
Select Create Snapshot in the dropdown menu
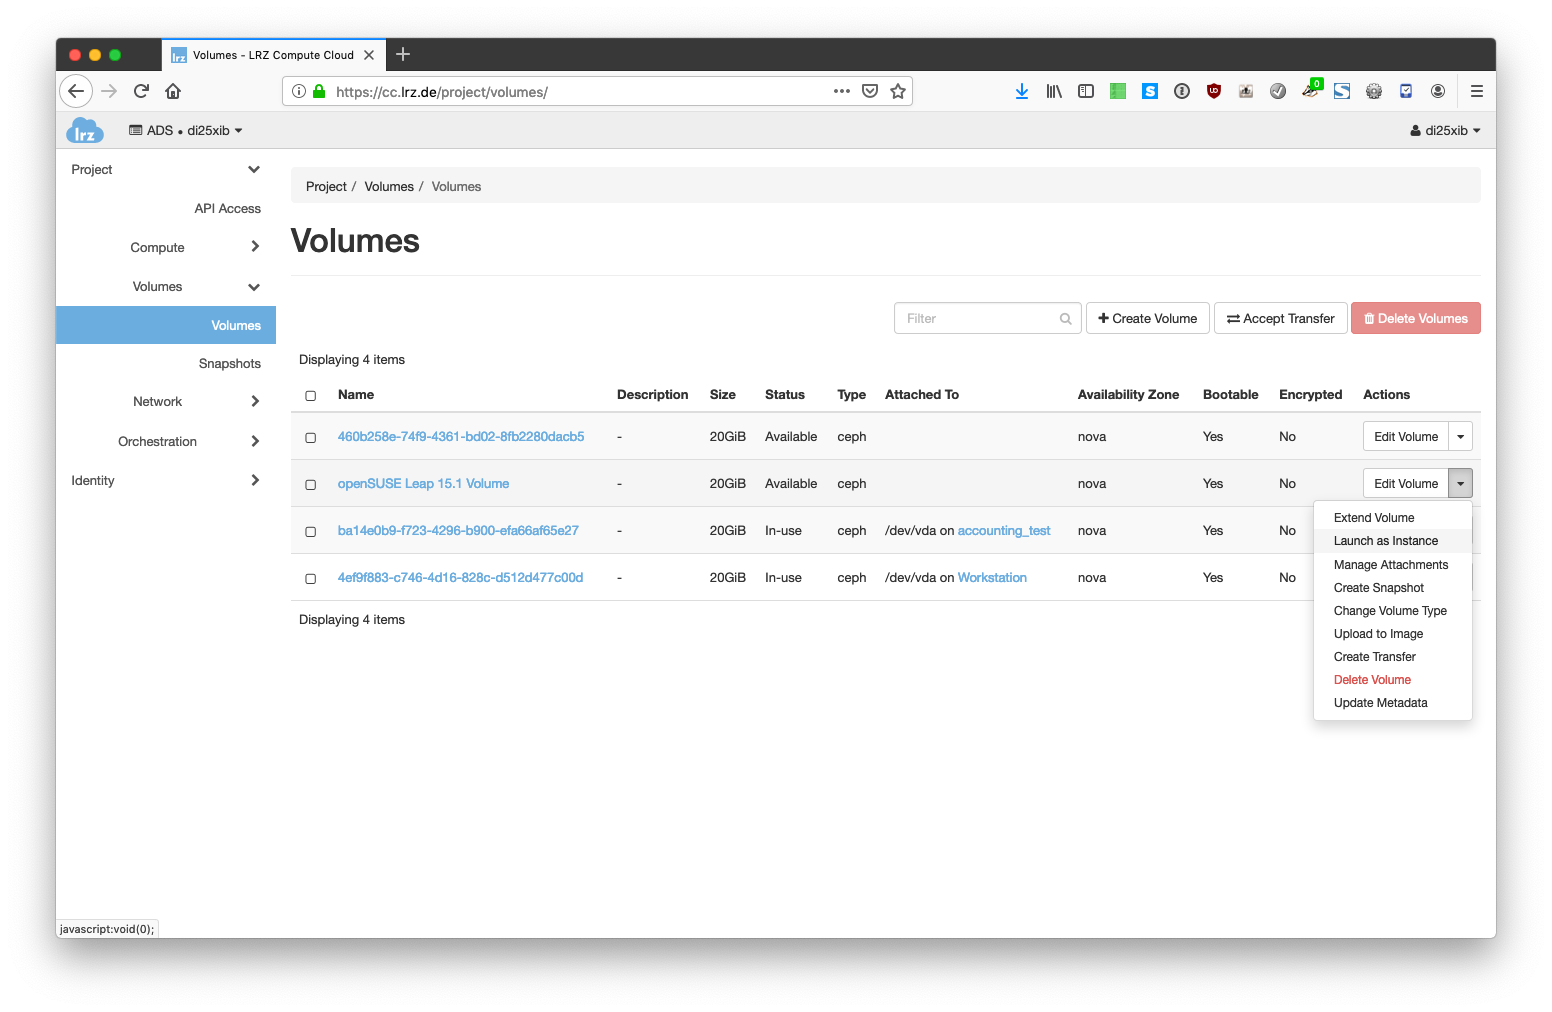pos(1378,588)
